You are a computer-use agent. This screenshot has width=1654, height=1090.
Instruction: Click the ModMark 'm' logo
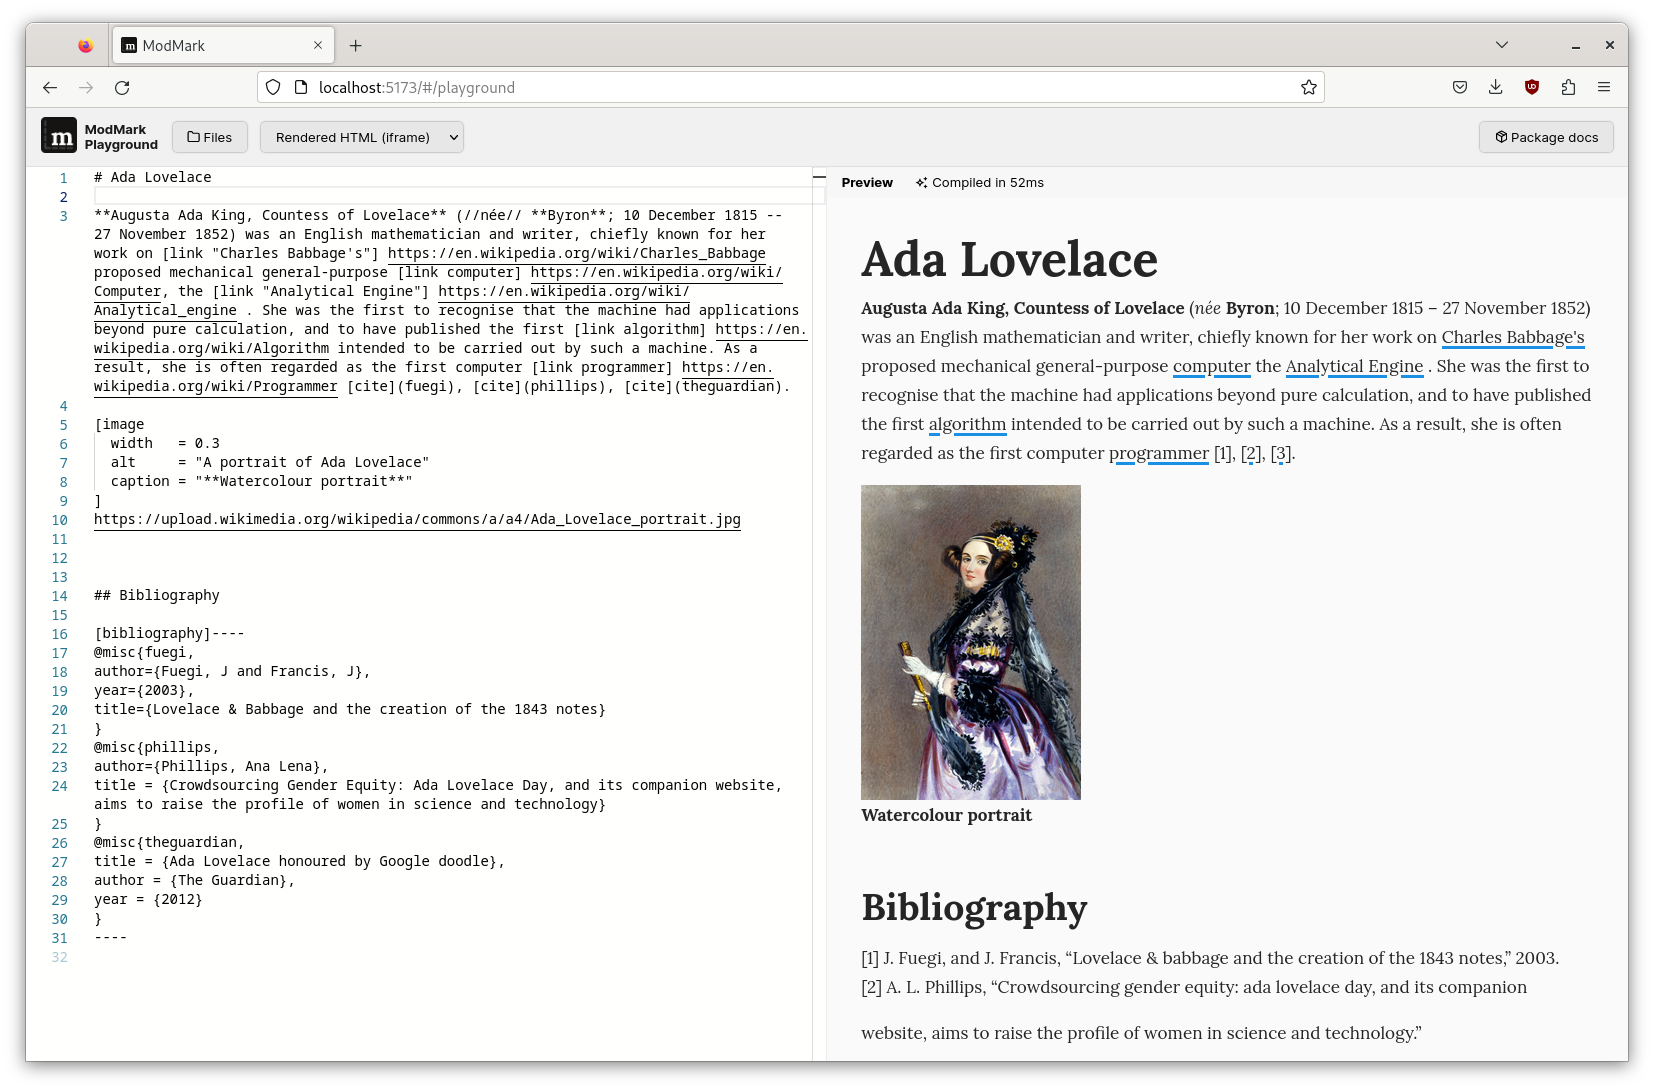click(59, 136)
